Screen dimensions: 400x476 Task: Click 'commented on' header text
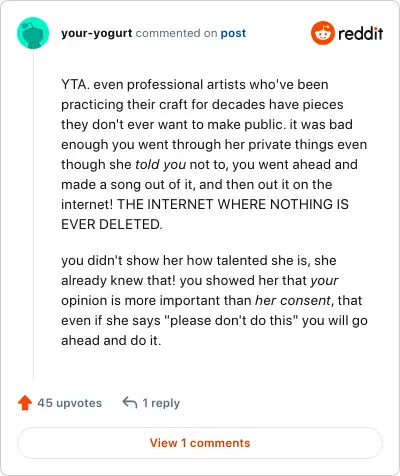tap(176, 33)
